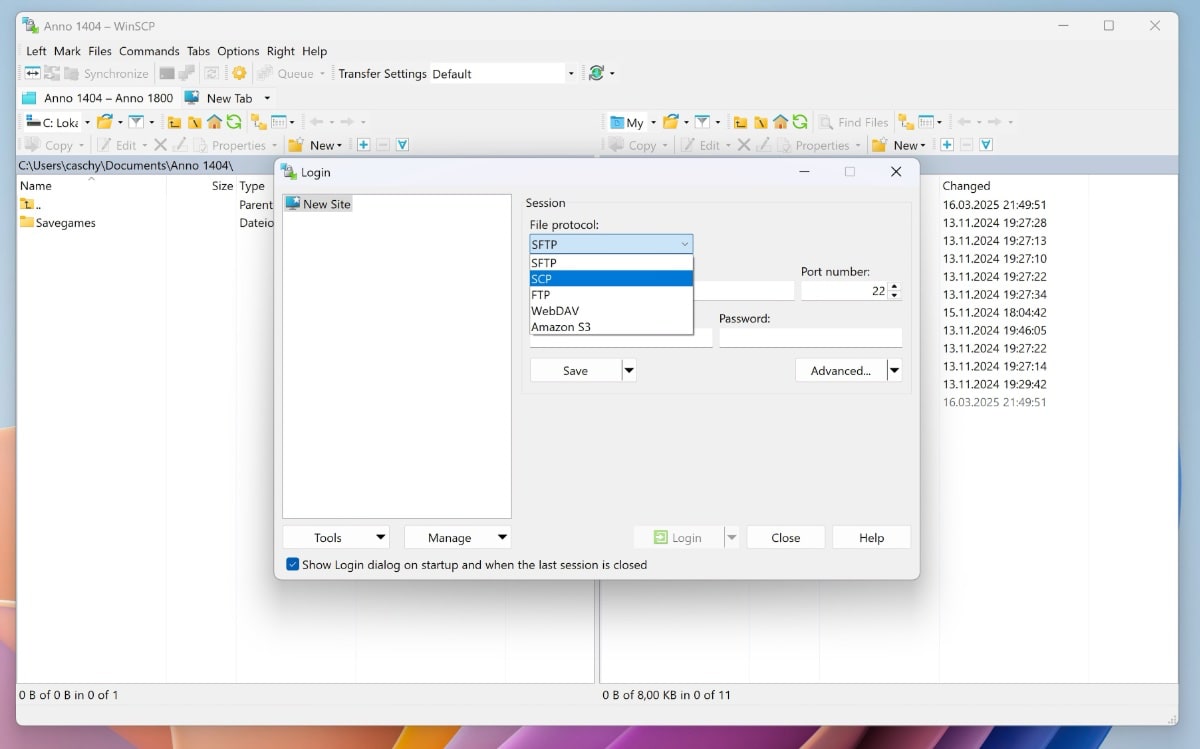This screenshot has height=749, width=1200.
Task: Refresh the left panel directory listing
Action: pos(234,122)
